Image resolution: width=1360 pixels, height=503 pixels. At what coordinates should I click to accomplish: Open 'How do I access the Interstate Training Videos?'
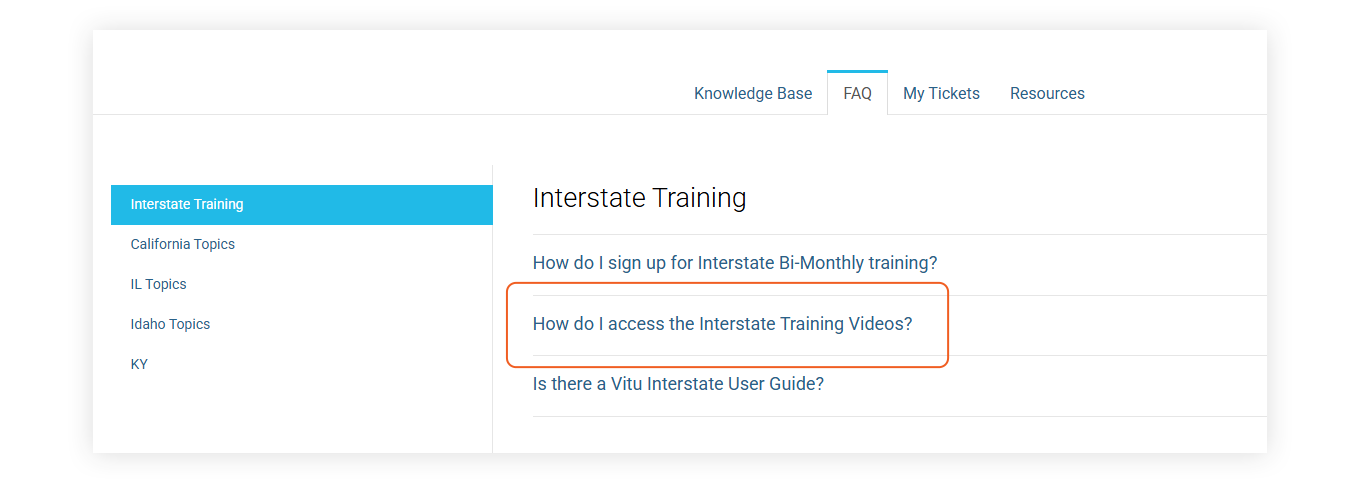click(x=722, y=324)
